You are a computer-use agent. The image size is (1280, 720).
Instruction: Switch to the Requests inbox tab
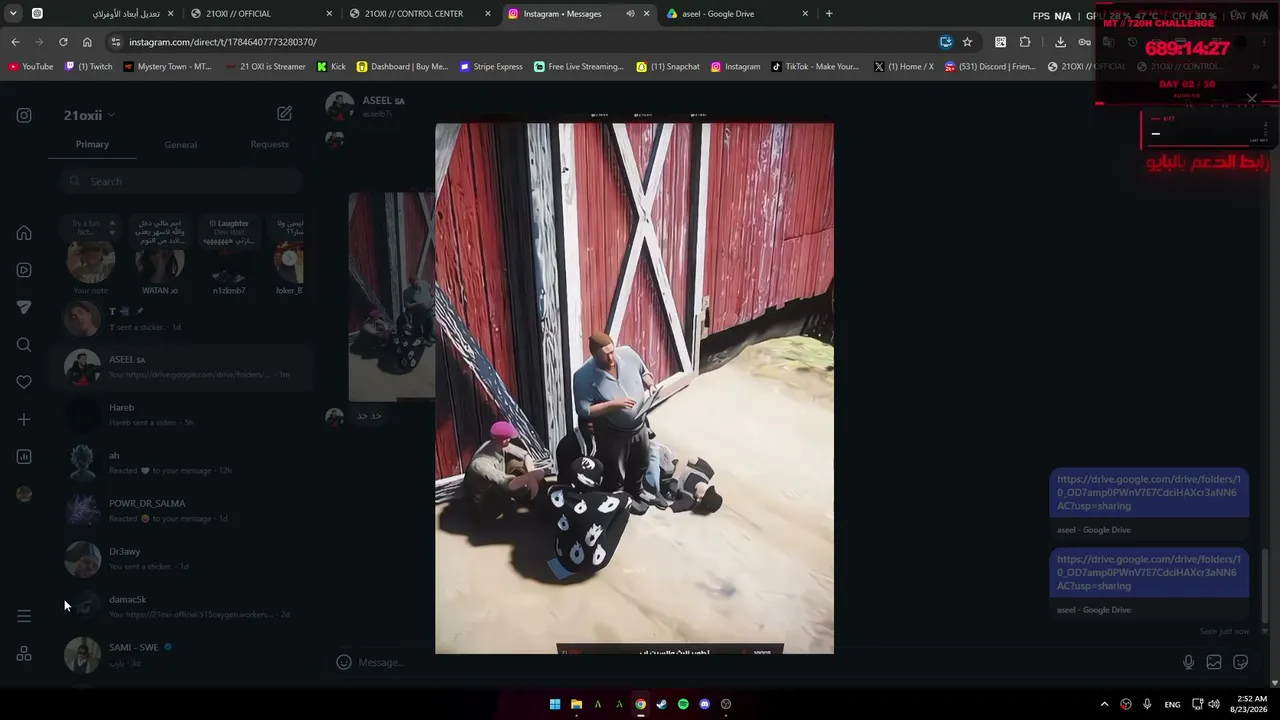(269, 144)
